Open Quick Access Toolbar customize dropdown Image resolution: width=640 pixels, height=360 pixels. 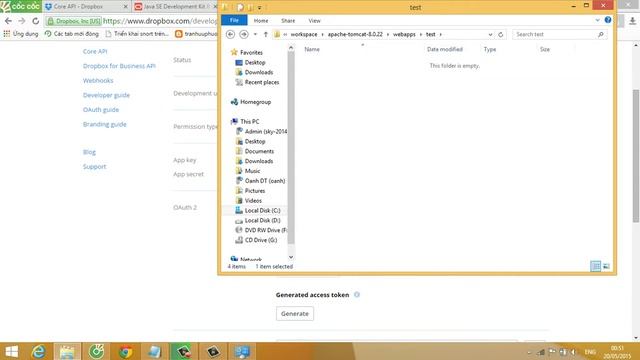pyautogui.click(x=260, y=7)
